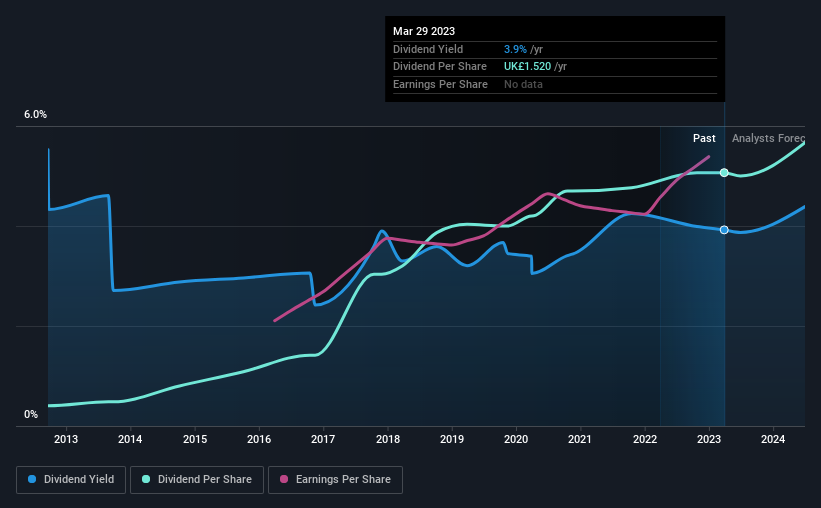Toggle the Dividend Per Share legend button
Screen dimensions: 821x508
(x=197, y=480)
